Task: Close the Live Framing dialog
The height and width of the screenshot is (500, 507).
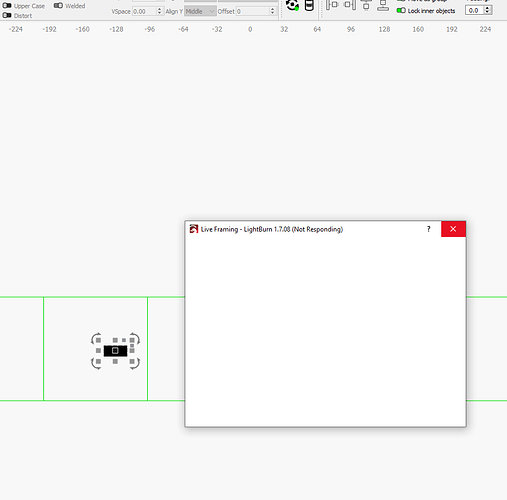Action: tap(453, 229)
